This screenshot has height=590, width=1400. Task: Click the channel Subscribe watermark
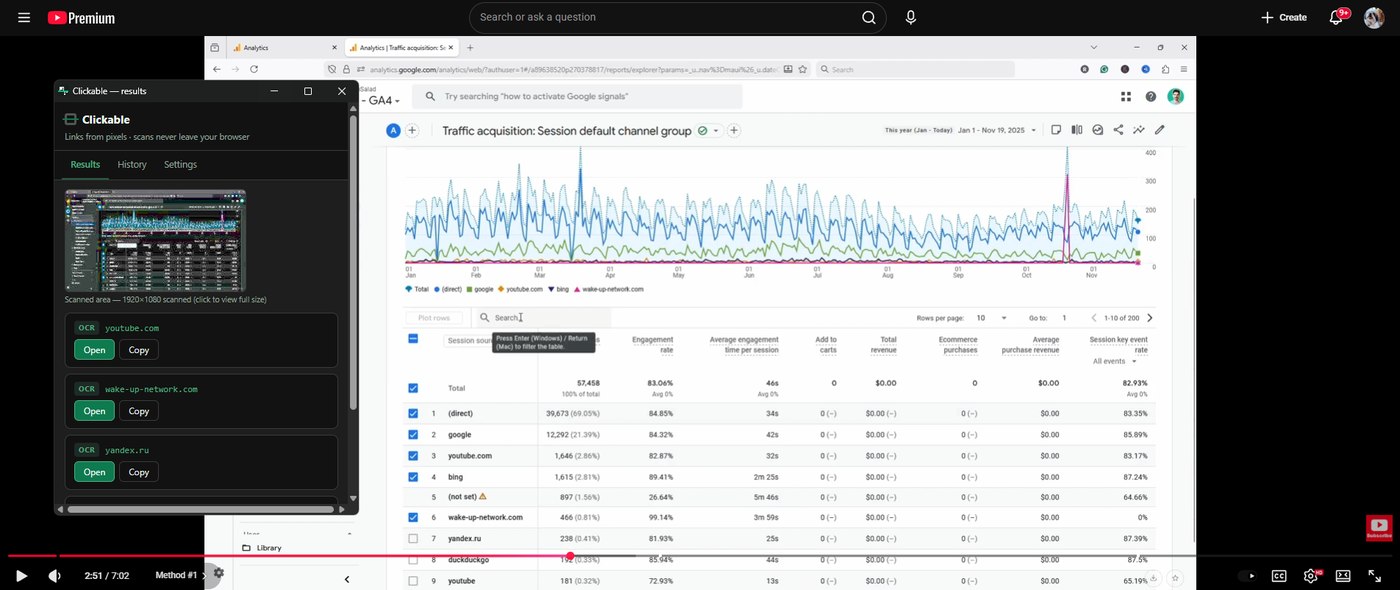1379,528
